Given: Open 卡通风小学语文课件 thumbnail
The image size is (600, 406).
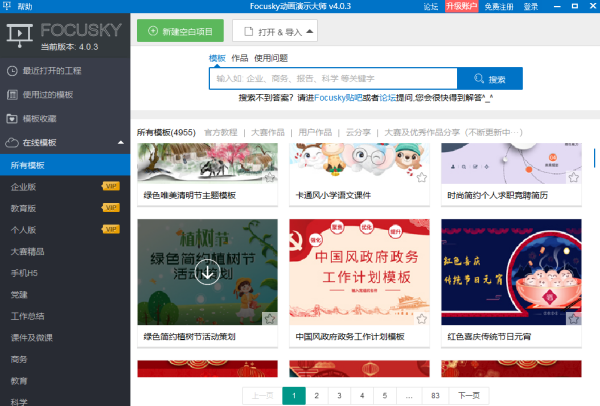Looking at the screenshot, I should (x=359, y=163).
